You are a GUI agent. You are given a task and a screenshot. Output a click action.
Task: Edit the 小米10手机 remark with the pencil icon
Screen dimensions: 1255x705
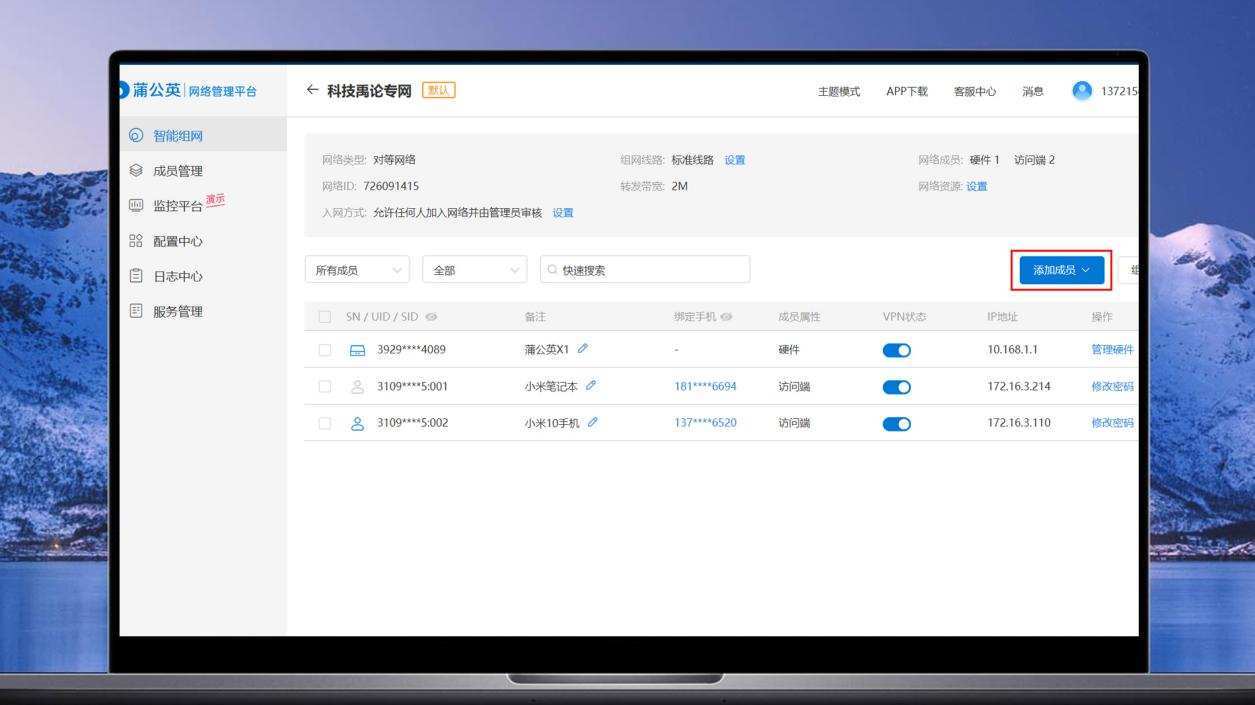coord(593,422)
